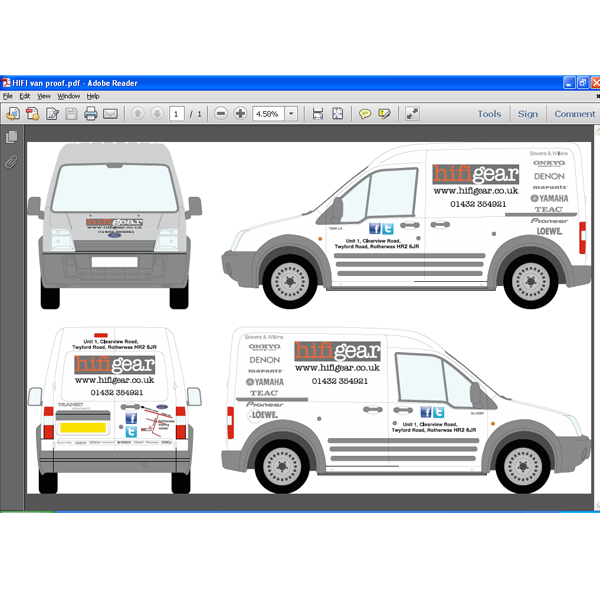Screen dimensions: 600x600
Task: Open the Help menu
Action: (93, 96)
